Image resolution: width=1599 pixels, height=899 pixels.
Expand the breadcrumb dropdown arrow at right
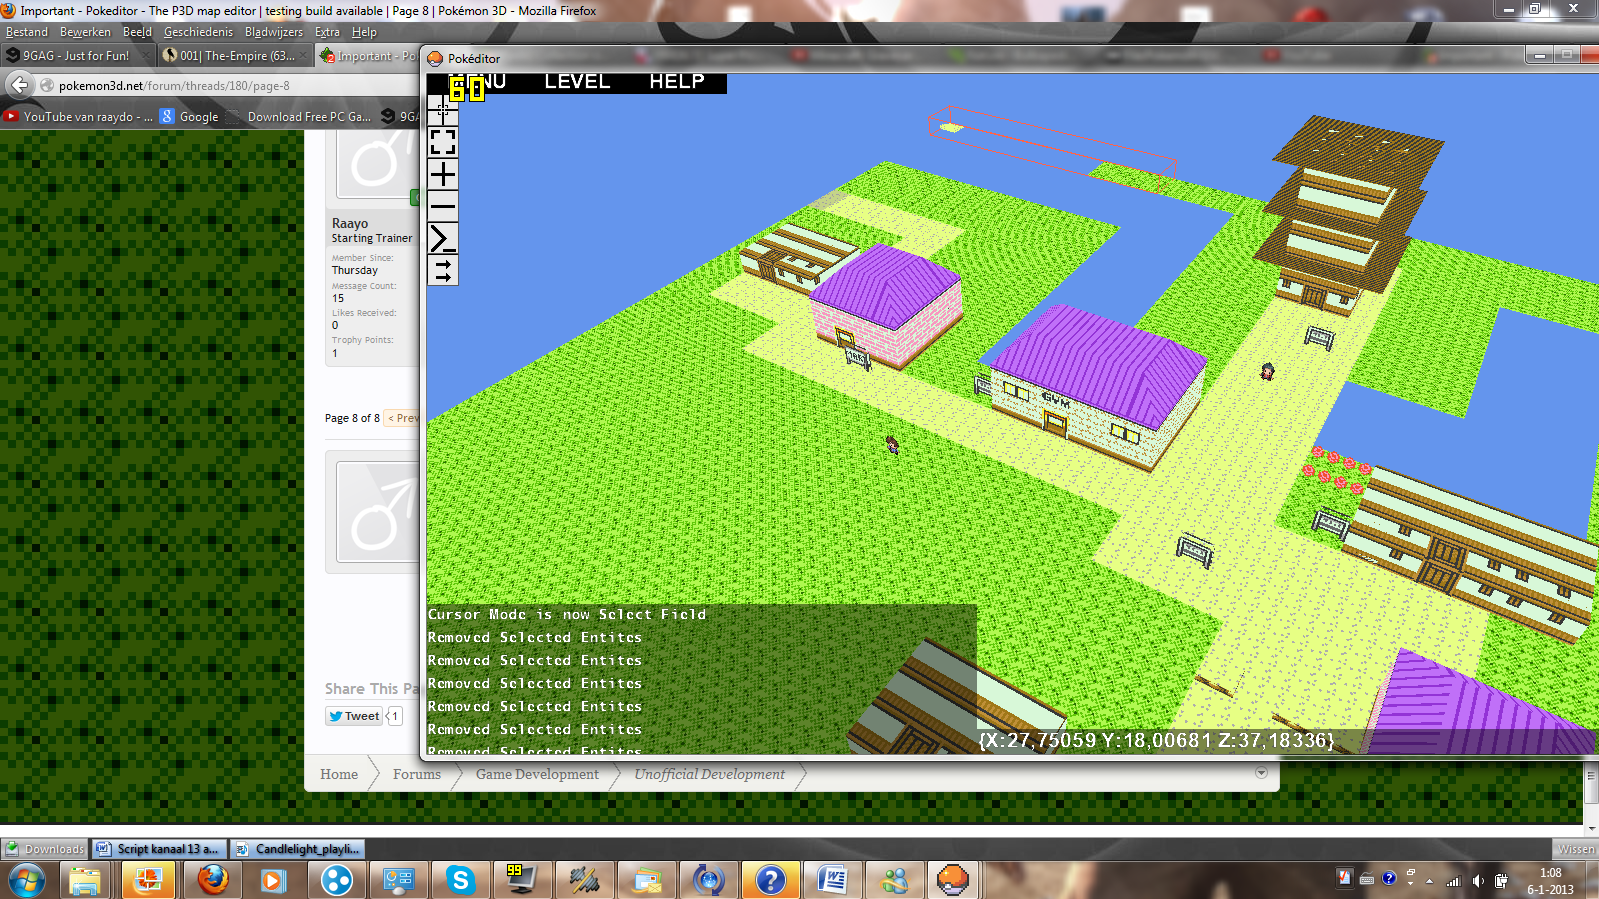click(x=1261, y=773)
